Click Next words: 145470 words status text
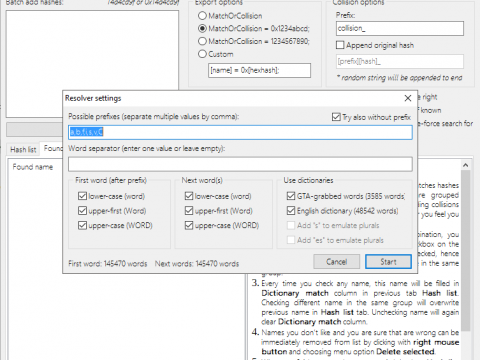 [x=197, y=264]
